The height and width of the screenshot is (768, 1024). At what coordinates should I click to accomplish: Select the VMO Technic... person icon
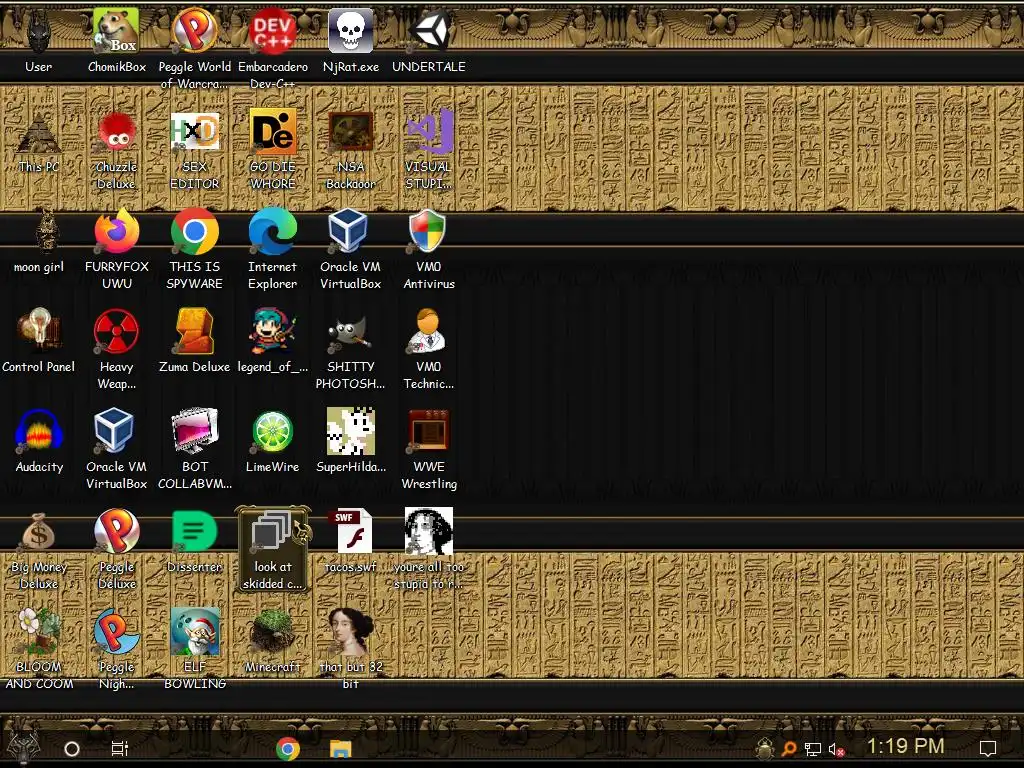[x=429, y=349]
